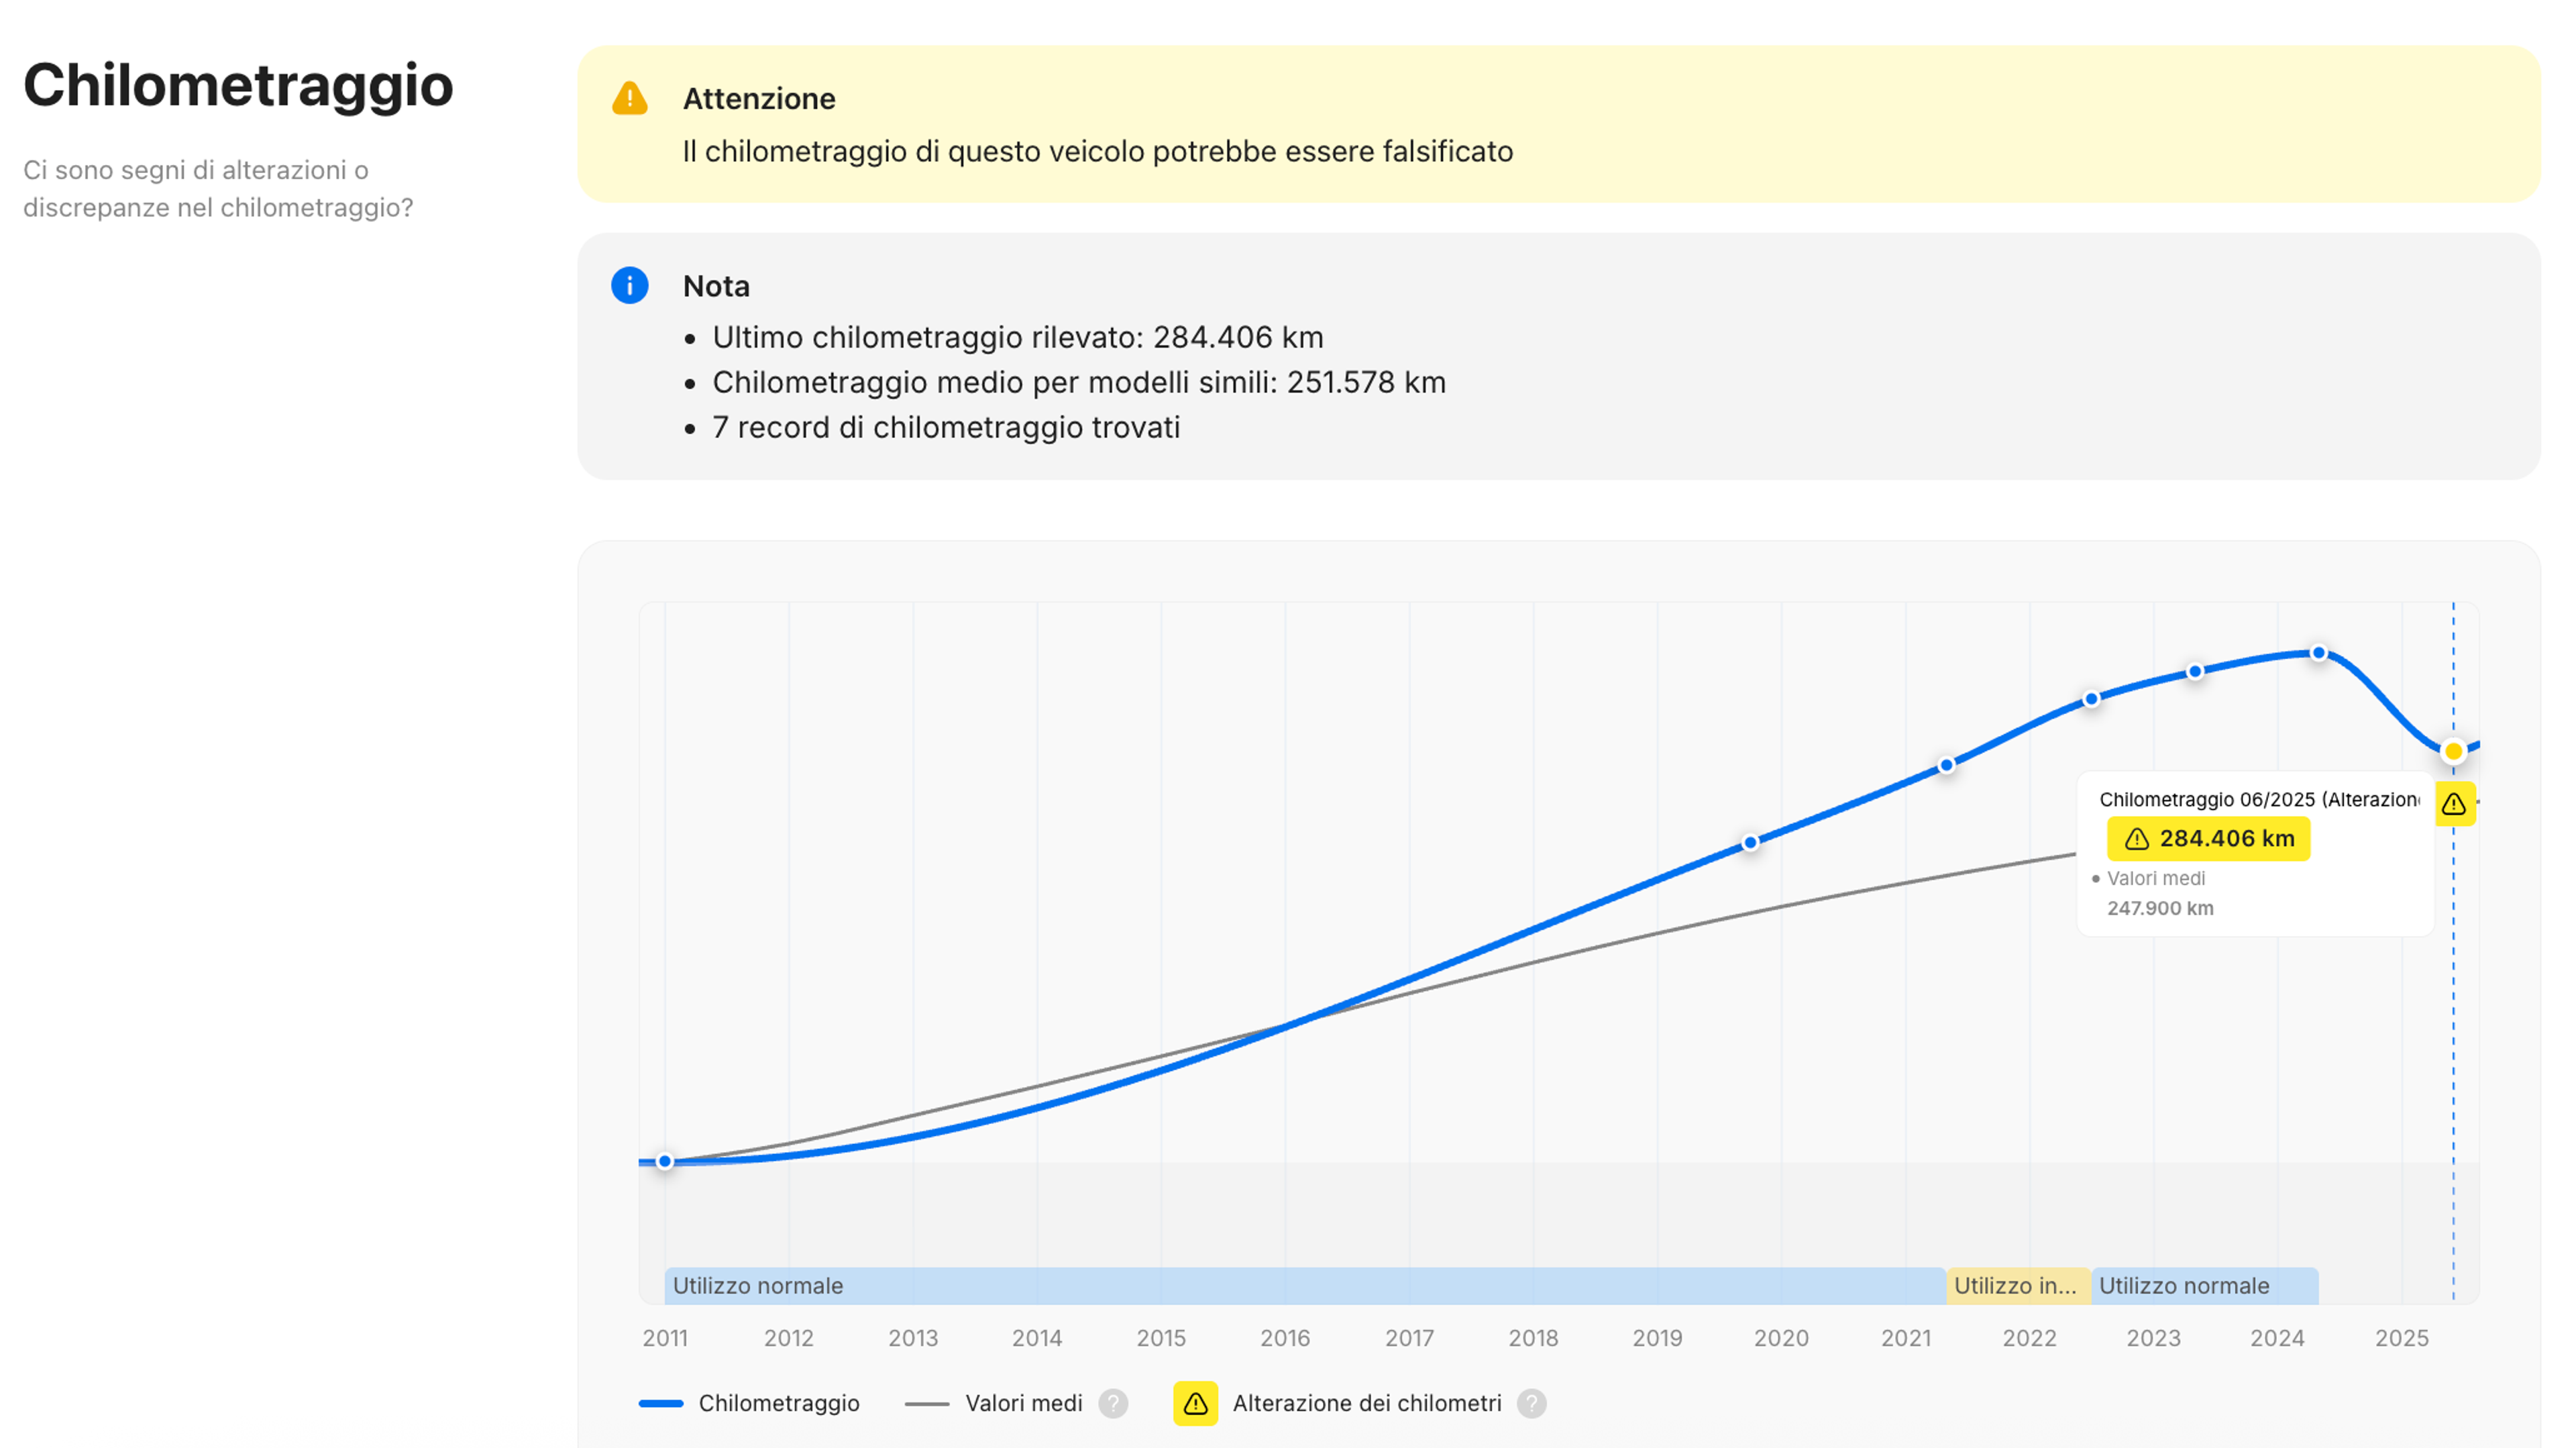Screen dimensions: 2576x1448
Task: Click the orange Attenzione warning triangle icon
Action: coord(629,99)
